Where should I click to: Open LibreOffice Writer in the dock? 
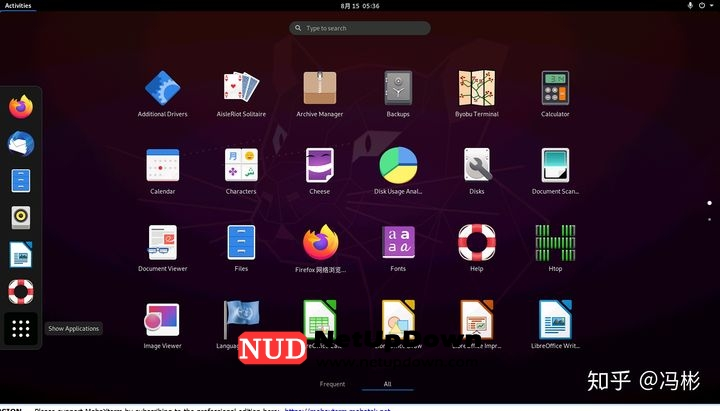click(x=21, y=254)
